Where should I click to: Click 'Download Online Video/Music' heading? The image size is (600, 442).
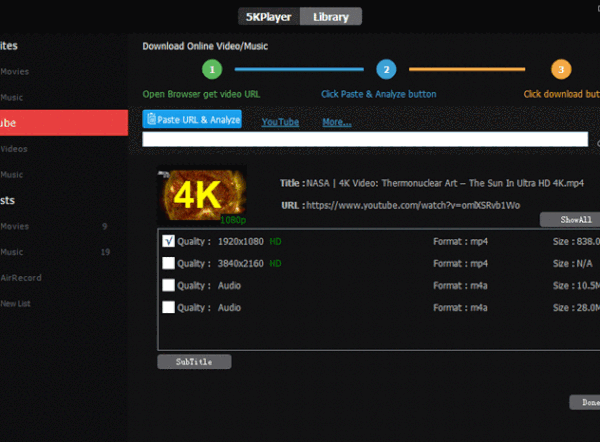pos(205,46)
